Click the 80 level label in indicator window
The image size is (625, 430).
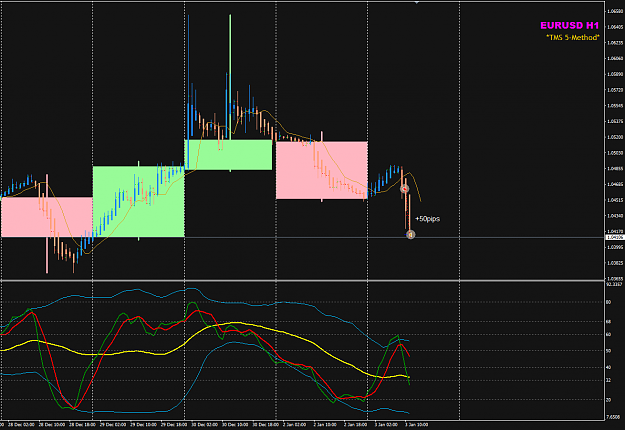tap(609, 302)
